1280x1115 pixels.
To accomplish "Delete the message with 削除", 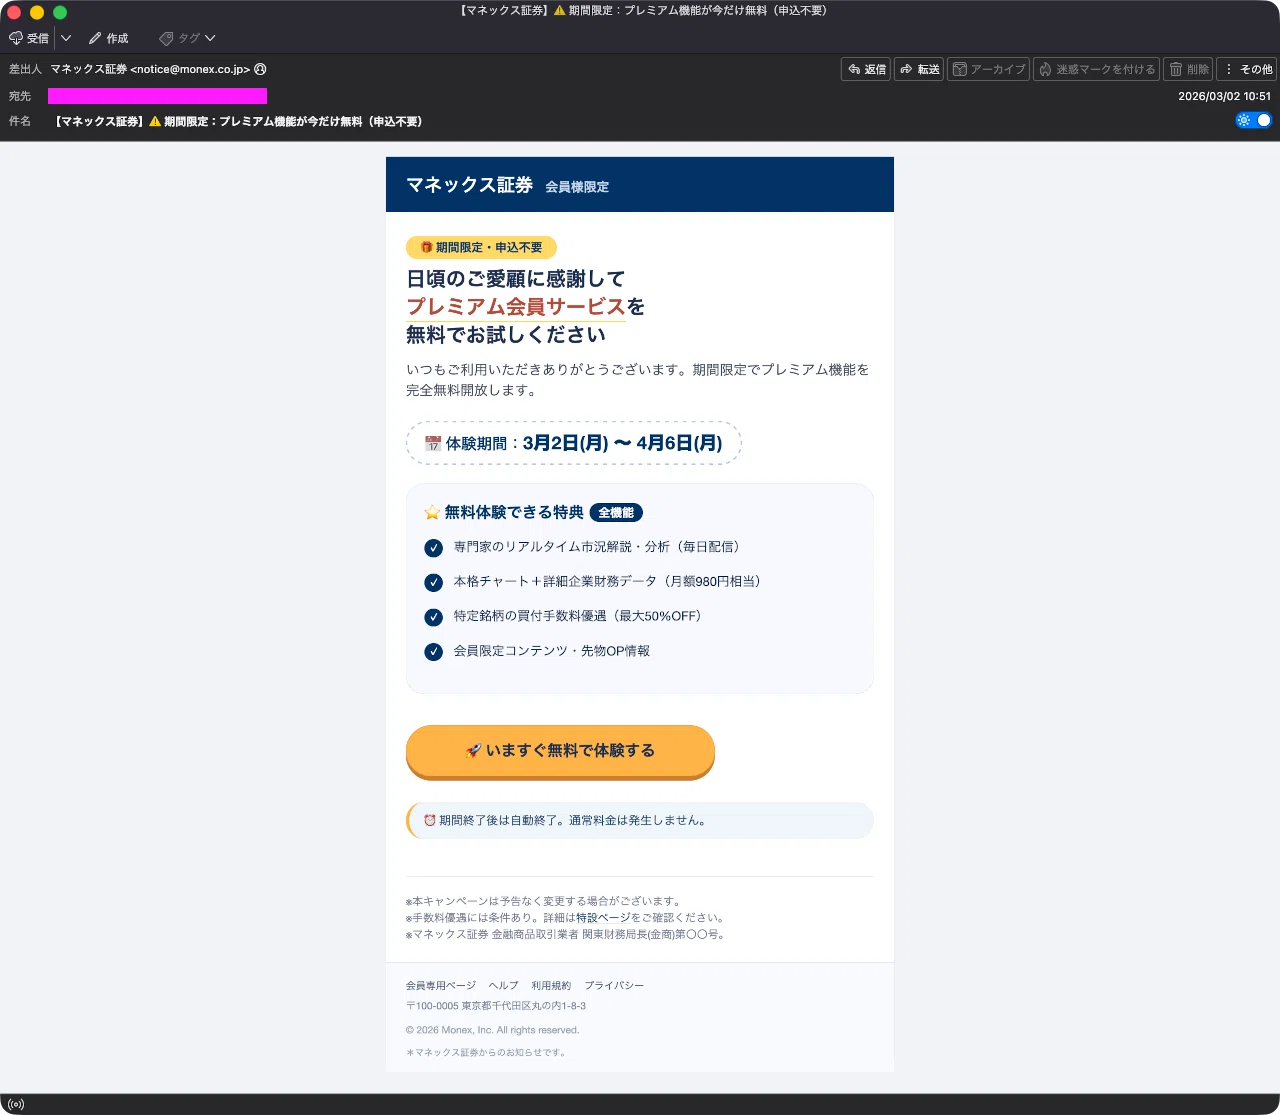I will coord(1188,69).
